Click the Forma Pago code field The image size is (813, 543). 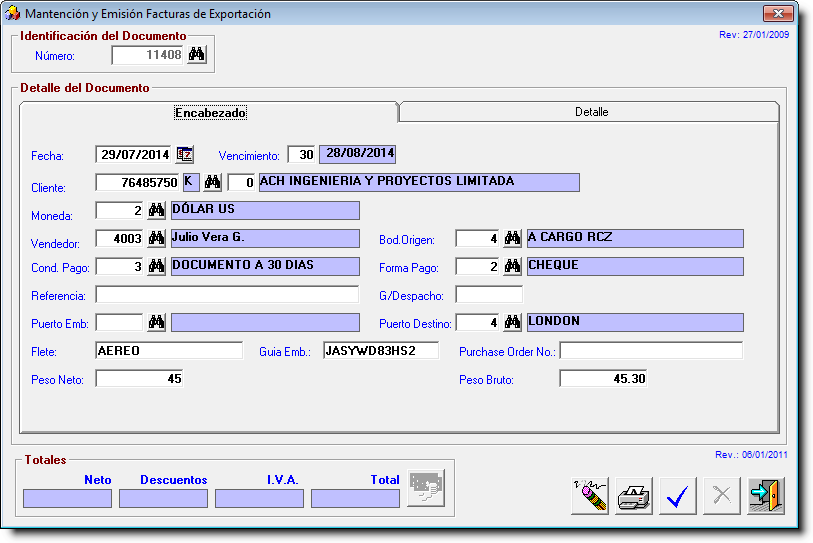[478, 267]
